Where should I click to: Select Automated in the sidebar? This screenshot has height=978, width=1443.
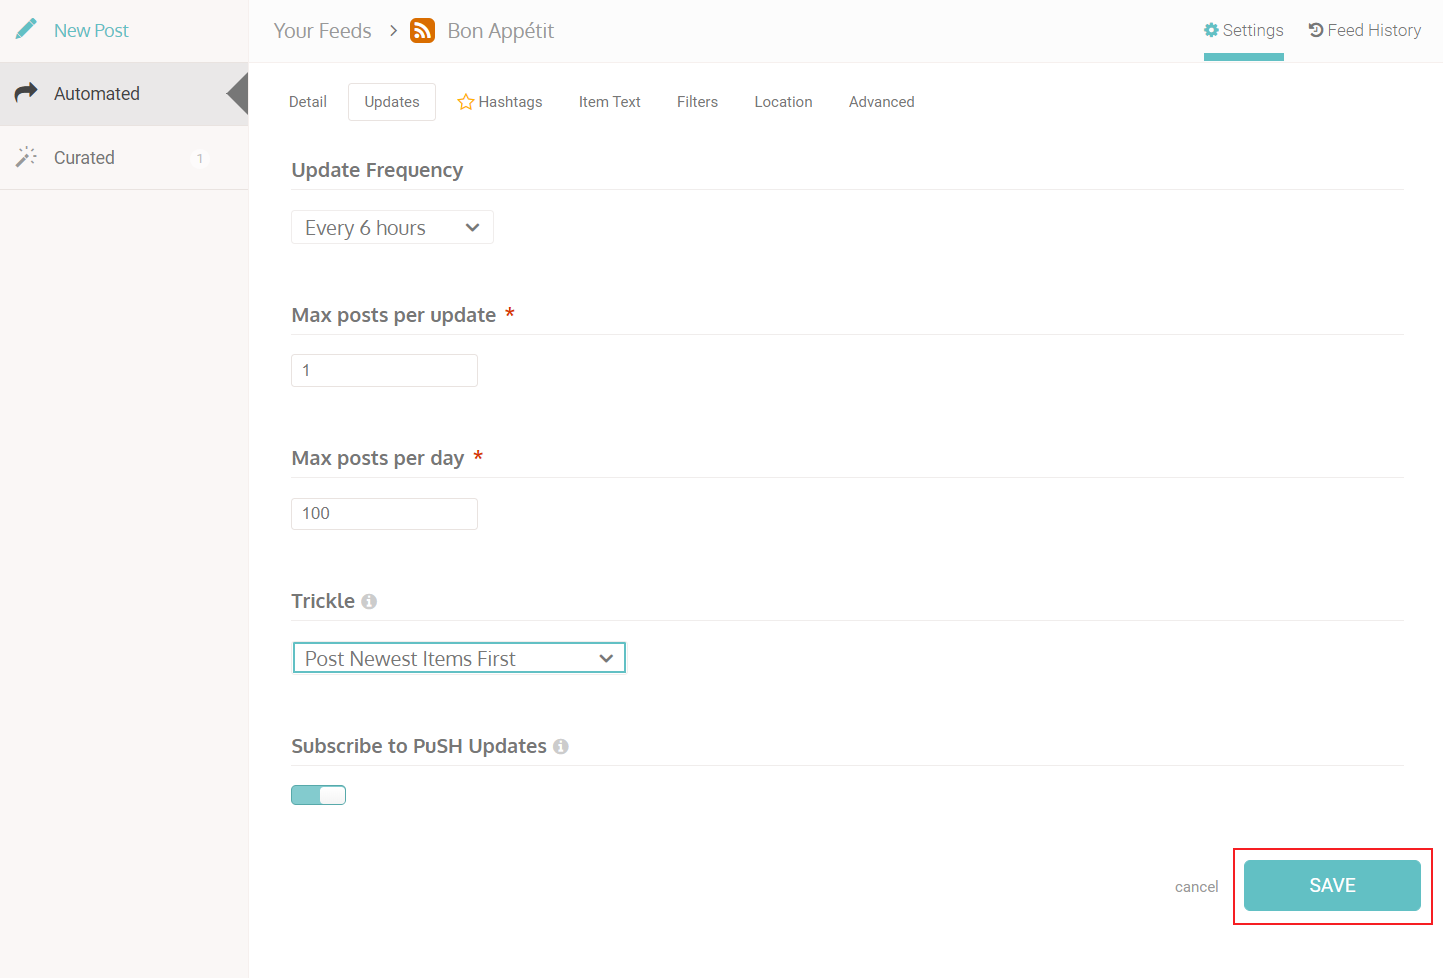124,94
